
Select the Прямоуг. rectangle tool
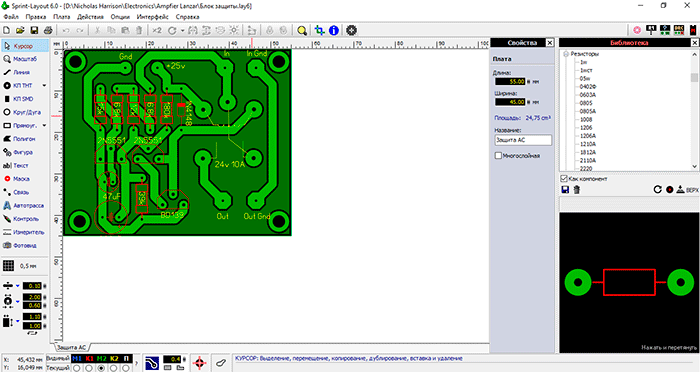click(x=21, y=125)
